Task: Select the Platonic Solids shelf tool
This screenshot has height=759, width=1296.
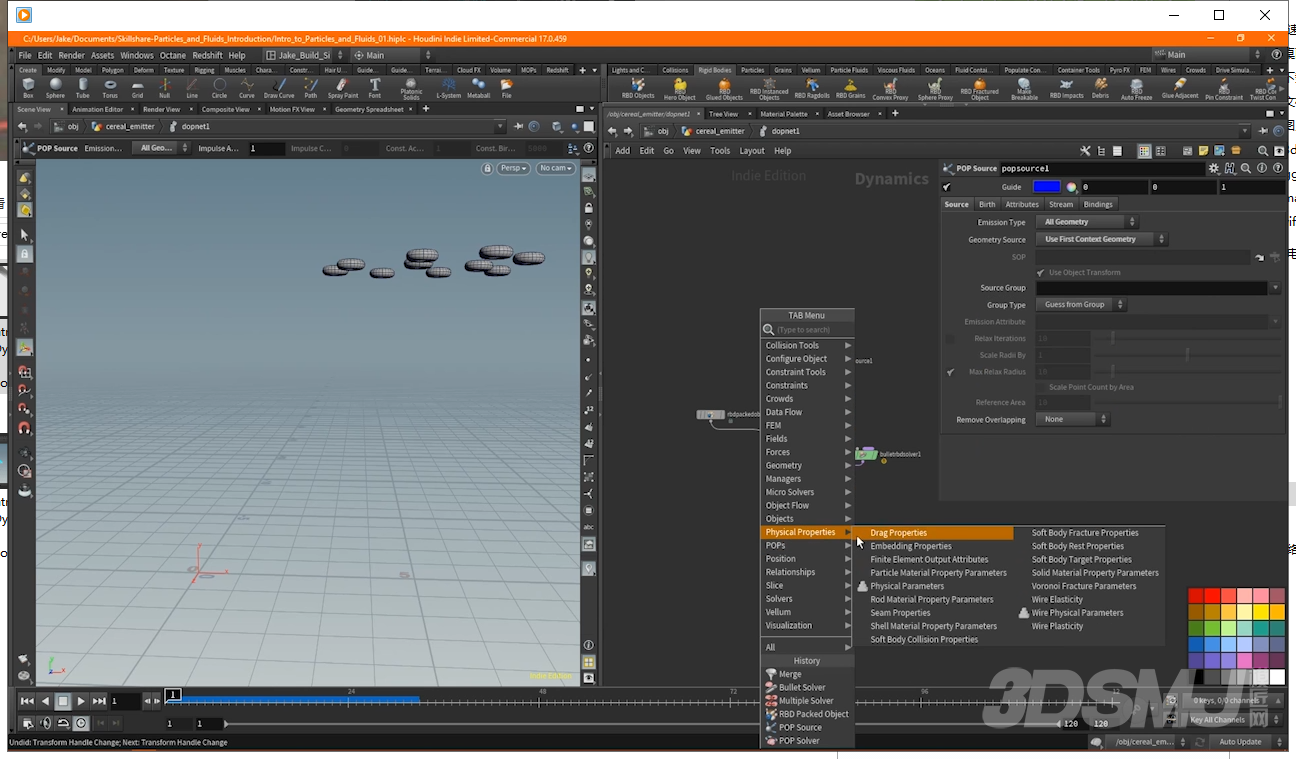Action: pyautogui.click(x=411, y=90)
